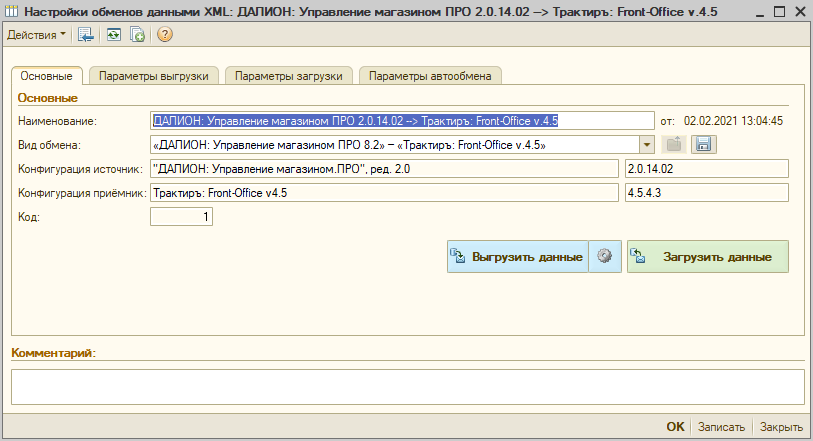Image resolution: width=813 pixels, height=441 pixels.
Task: Click the receiver version field 4.5.4.3
Action: click(x=707, y=193)
